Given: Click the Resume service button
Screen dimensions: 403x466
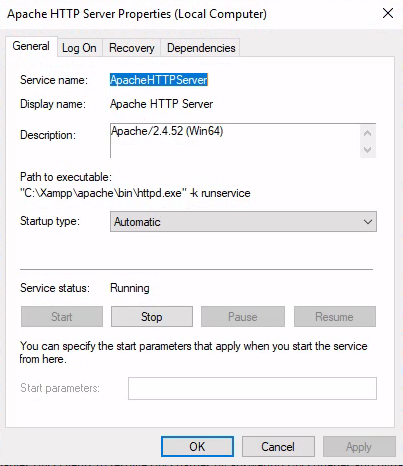Looking at the screenshot, I should (x=335, y=317).
